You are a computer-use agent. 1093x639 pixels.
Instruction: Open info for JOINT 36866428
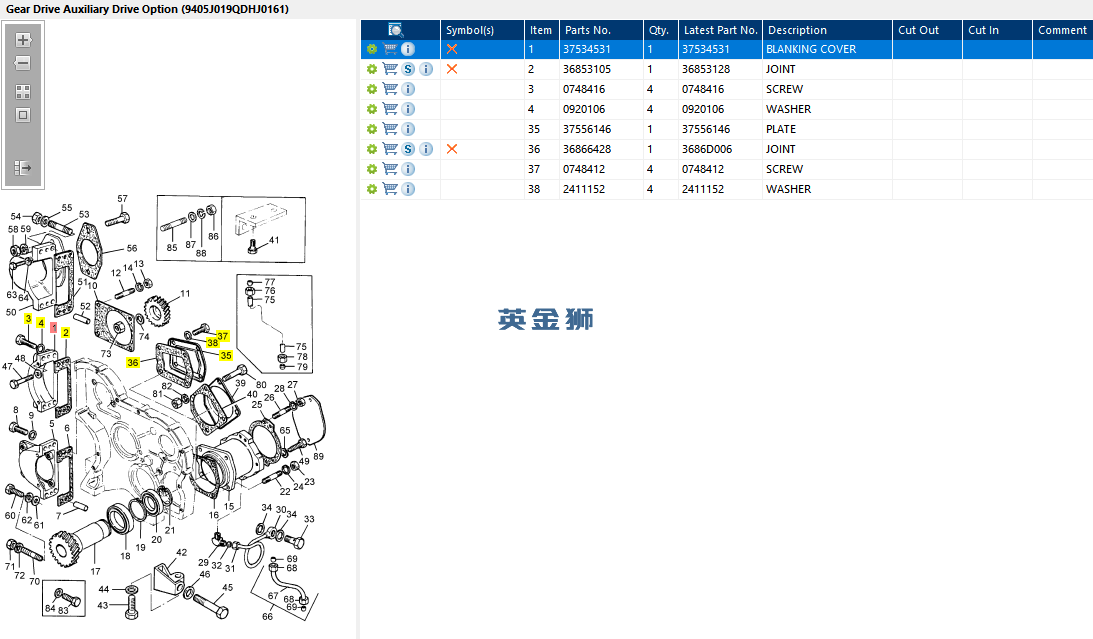426,149
